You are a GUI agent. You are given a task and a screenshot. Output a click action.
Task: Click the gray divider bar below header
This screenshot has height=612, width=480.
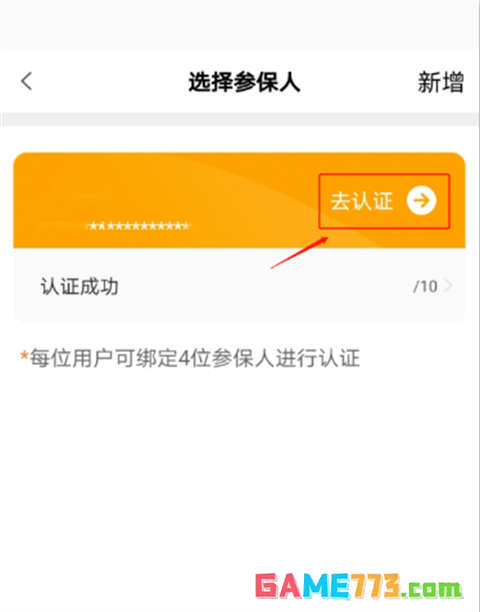[240, 119]
